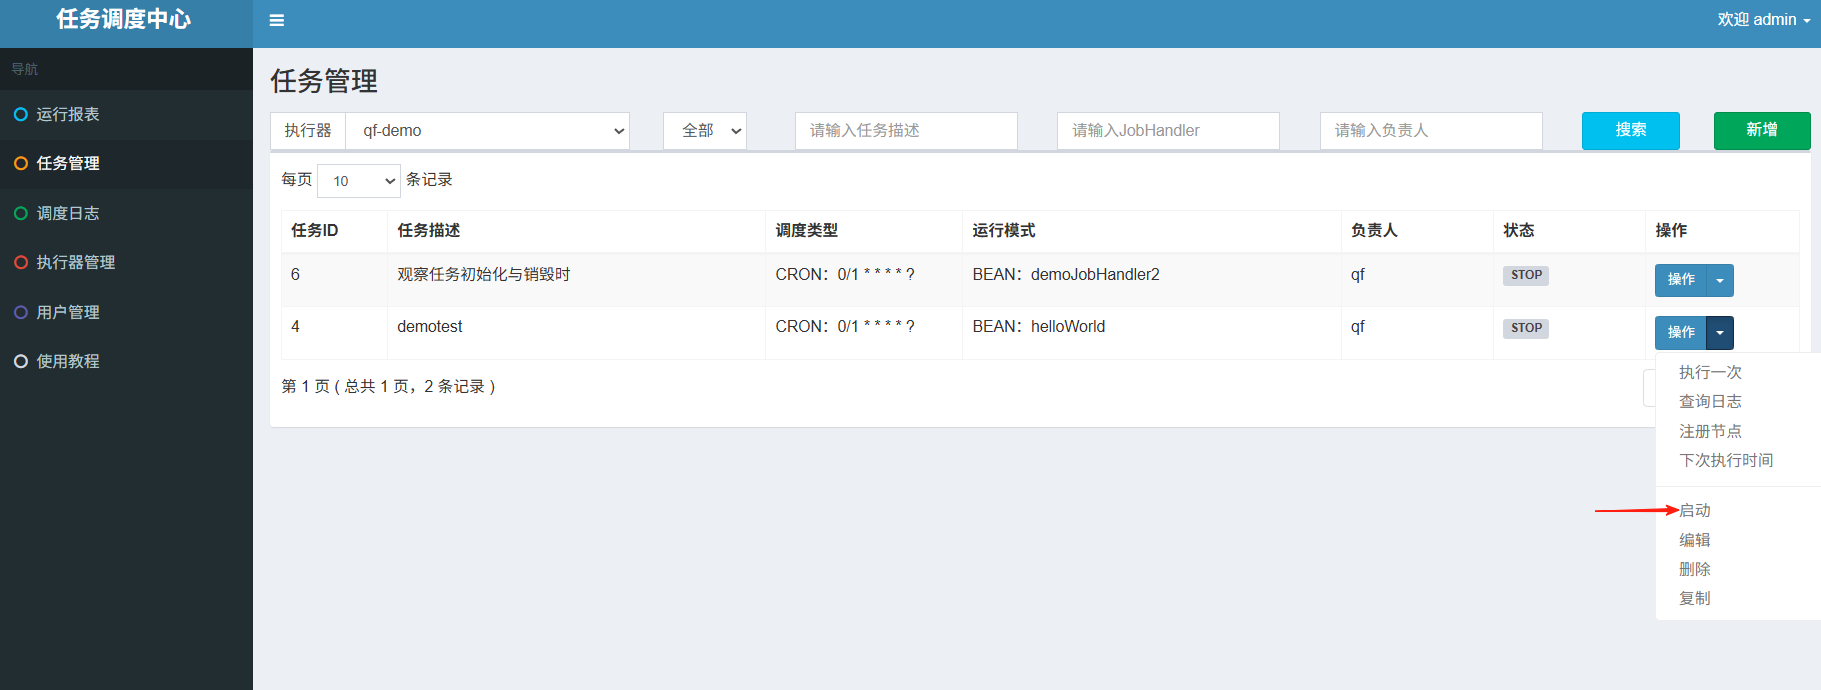1821x690 pixels.
Task: Open the 每页 10 records dropdown
Action: pos(359,181)
